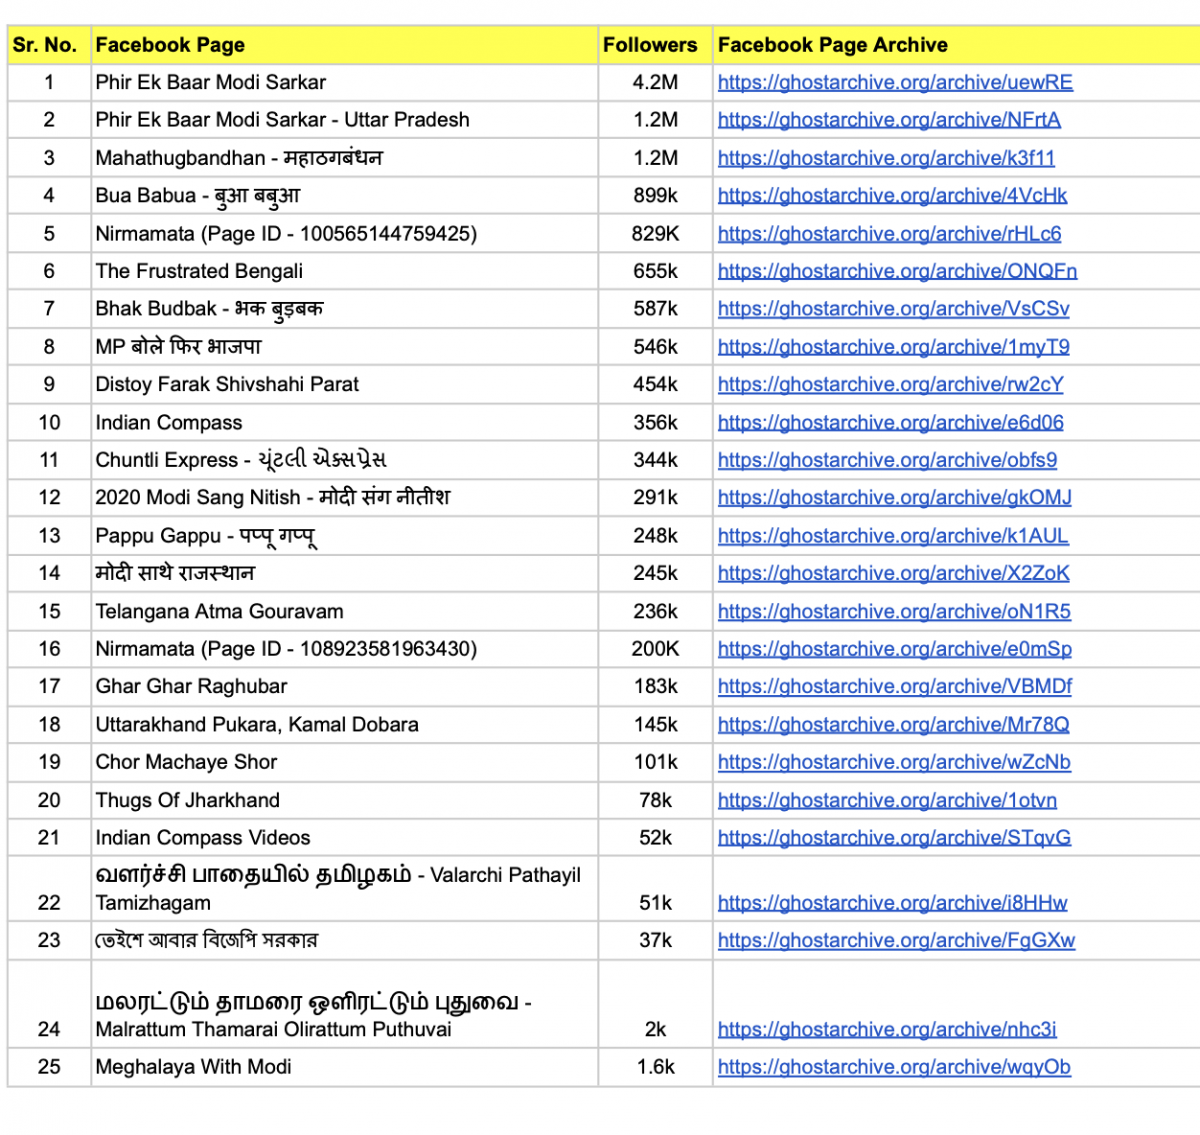Open Bua Babua's archive link
The width and height of the screenshot is (1200, 1135).
tap(892, 196)
